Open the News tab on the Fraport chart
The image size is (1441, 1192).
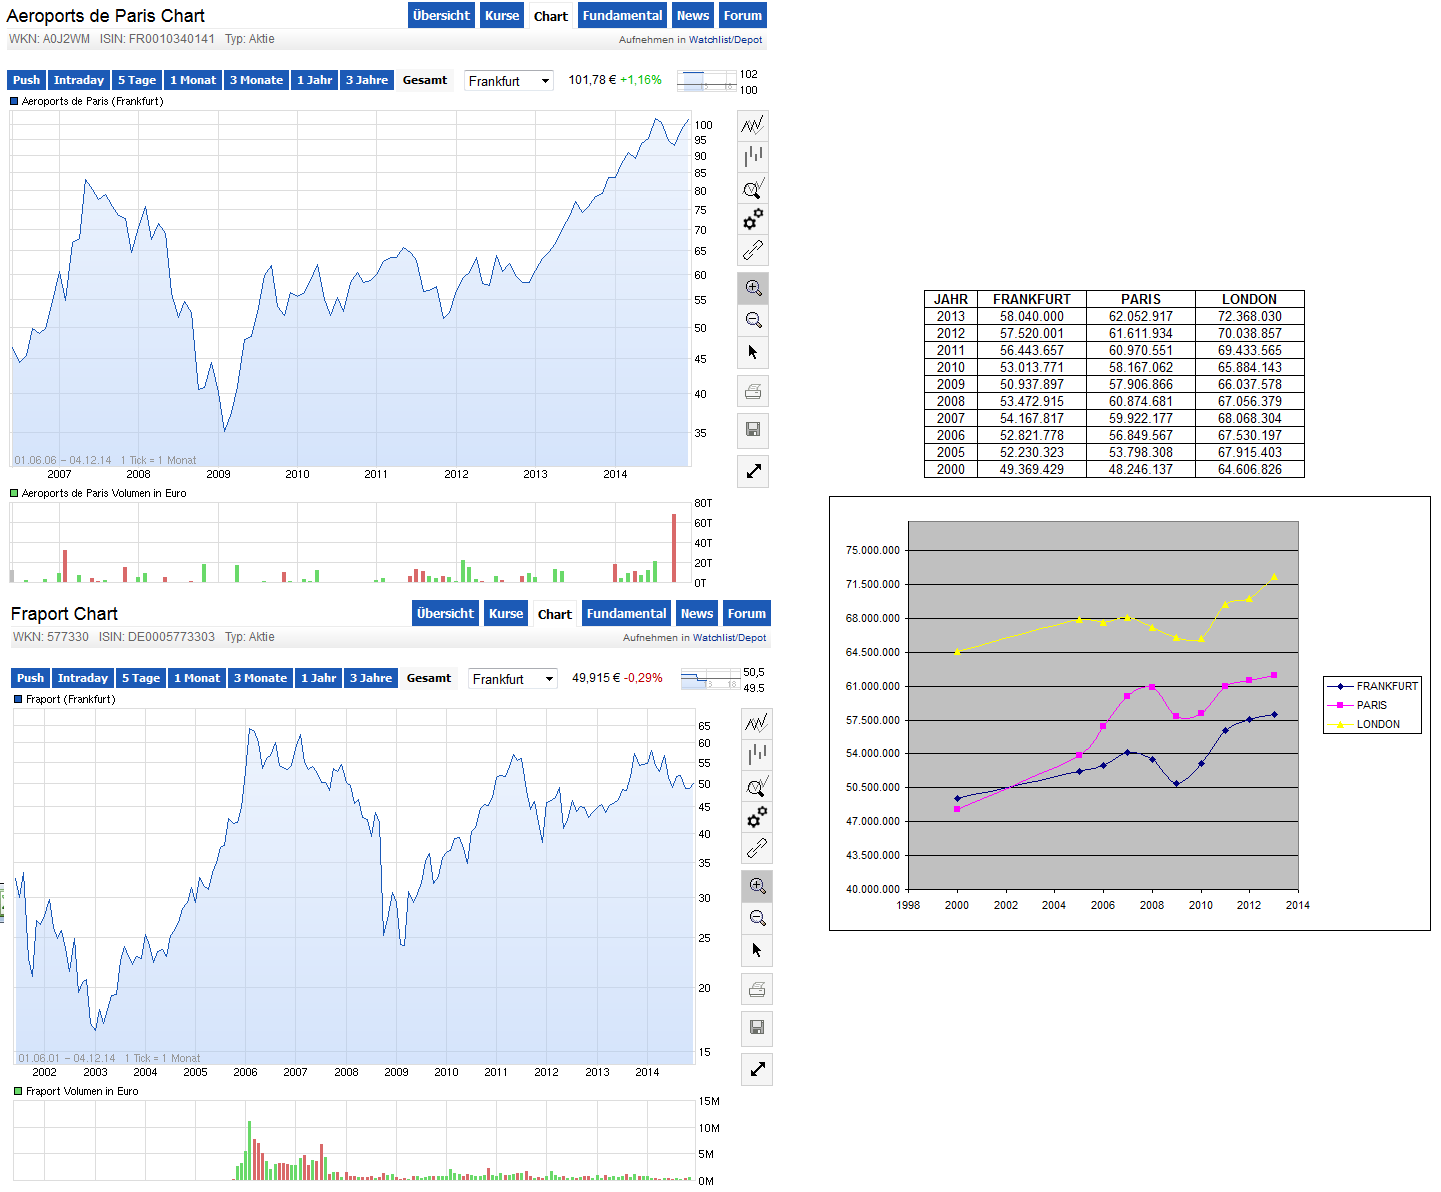(696, 613)
